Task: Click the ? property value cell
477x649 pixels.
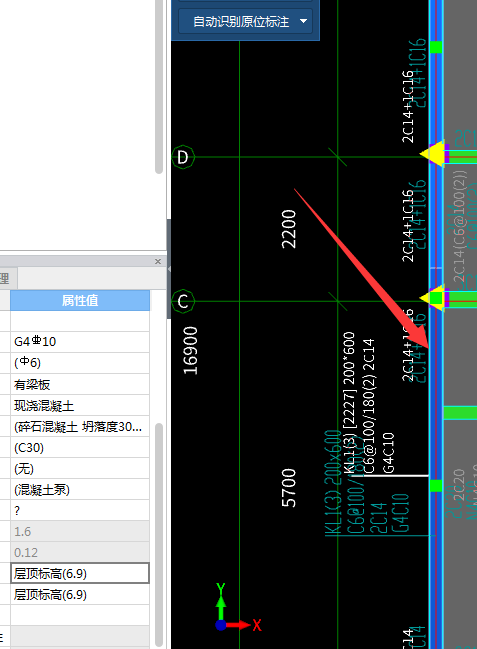Action: (80, 510)
